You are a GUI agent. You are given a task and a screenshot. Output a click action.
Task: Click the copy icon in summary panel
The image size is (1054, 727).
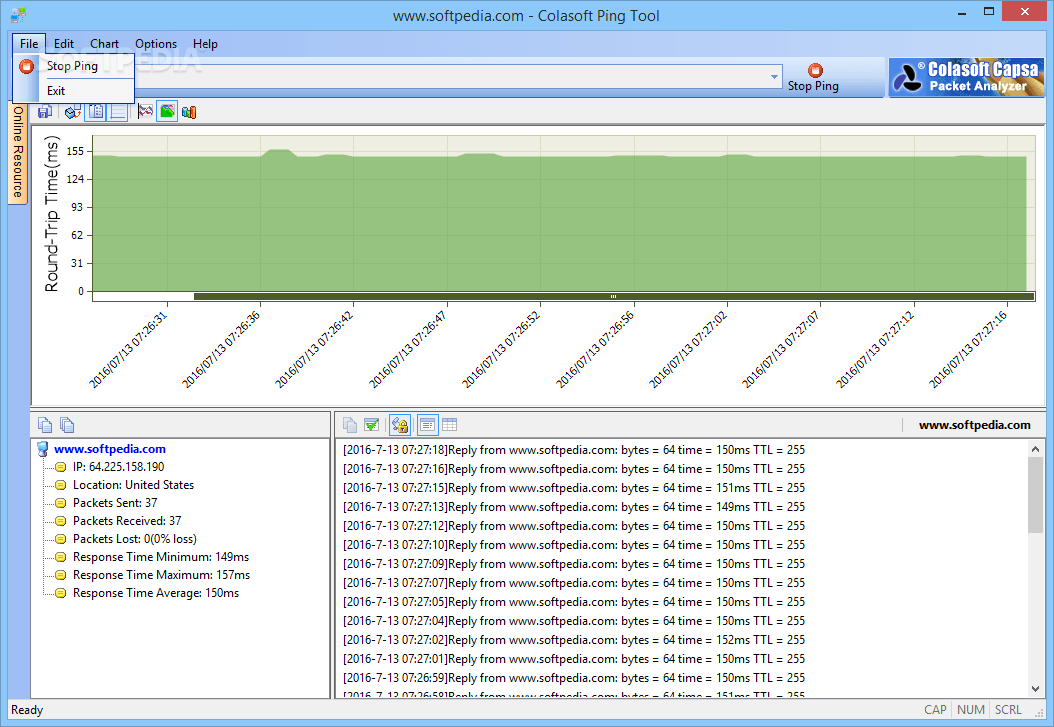[45, 425]
